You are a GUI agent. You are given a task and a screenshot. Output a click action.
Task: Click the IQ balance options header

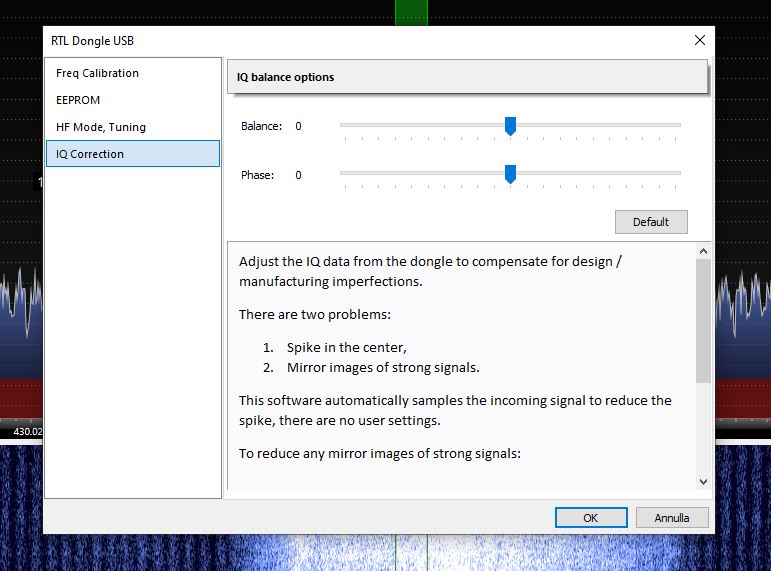click(468, 77)
